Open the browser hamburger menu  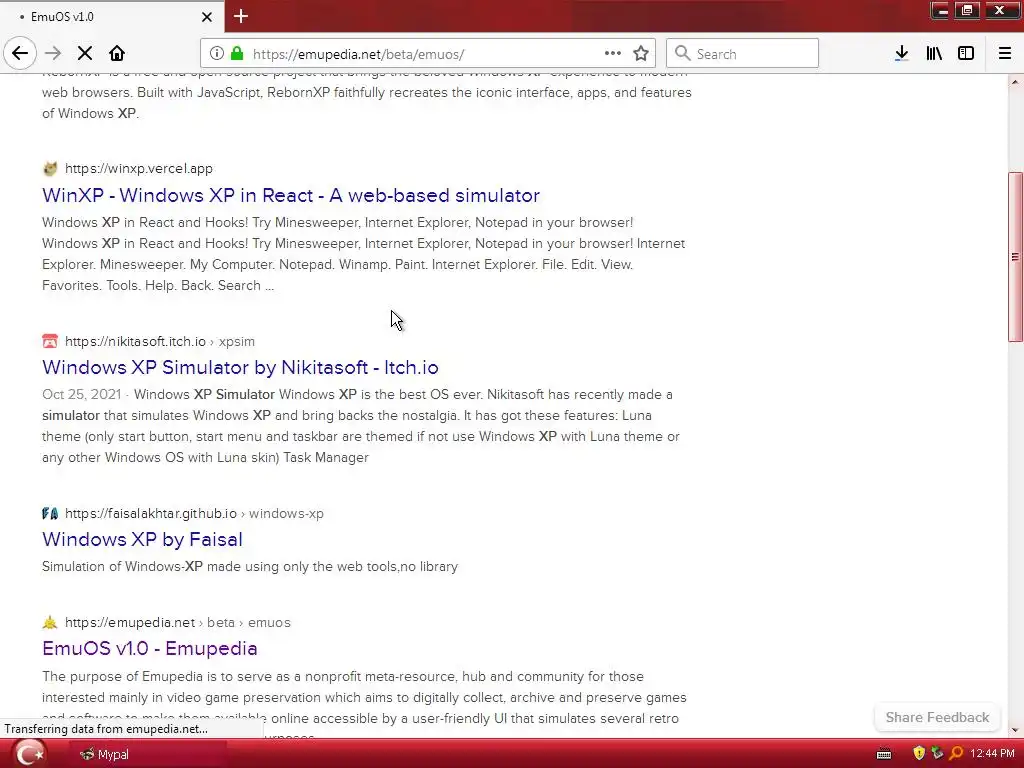pos(1005,54)
